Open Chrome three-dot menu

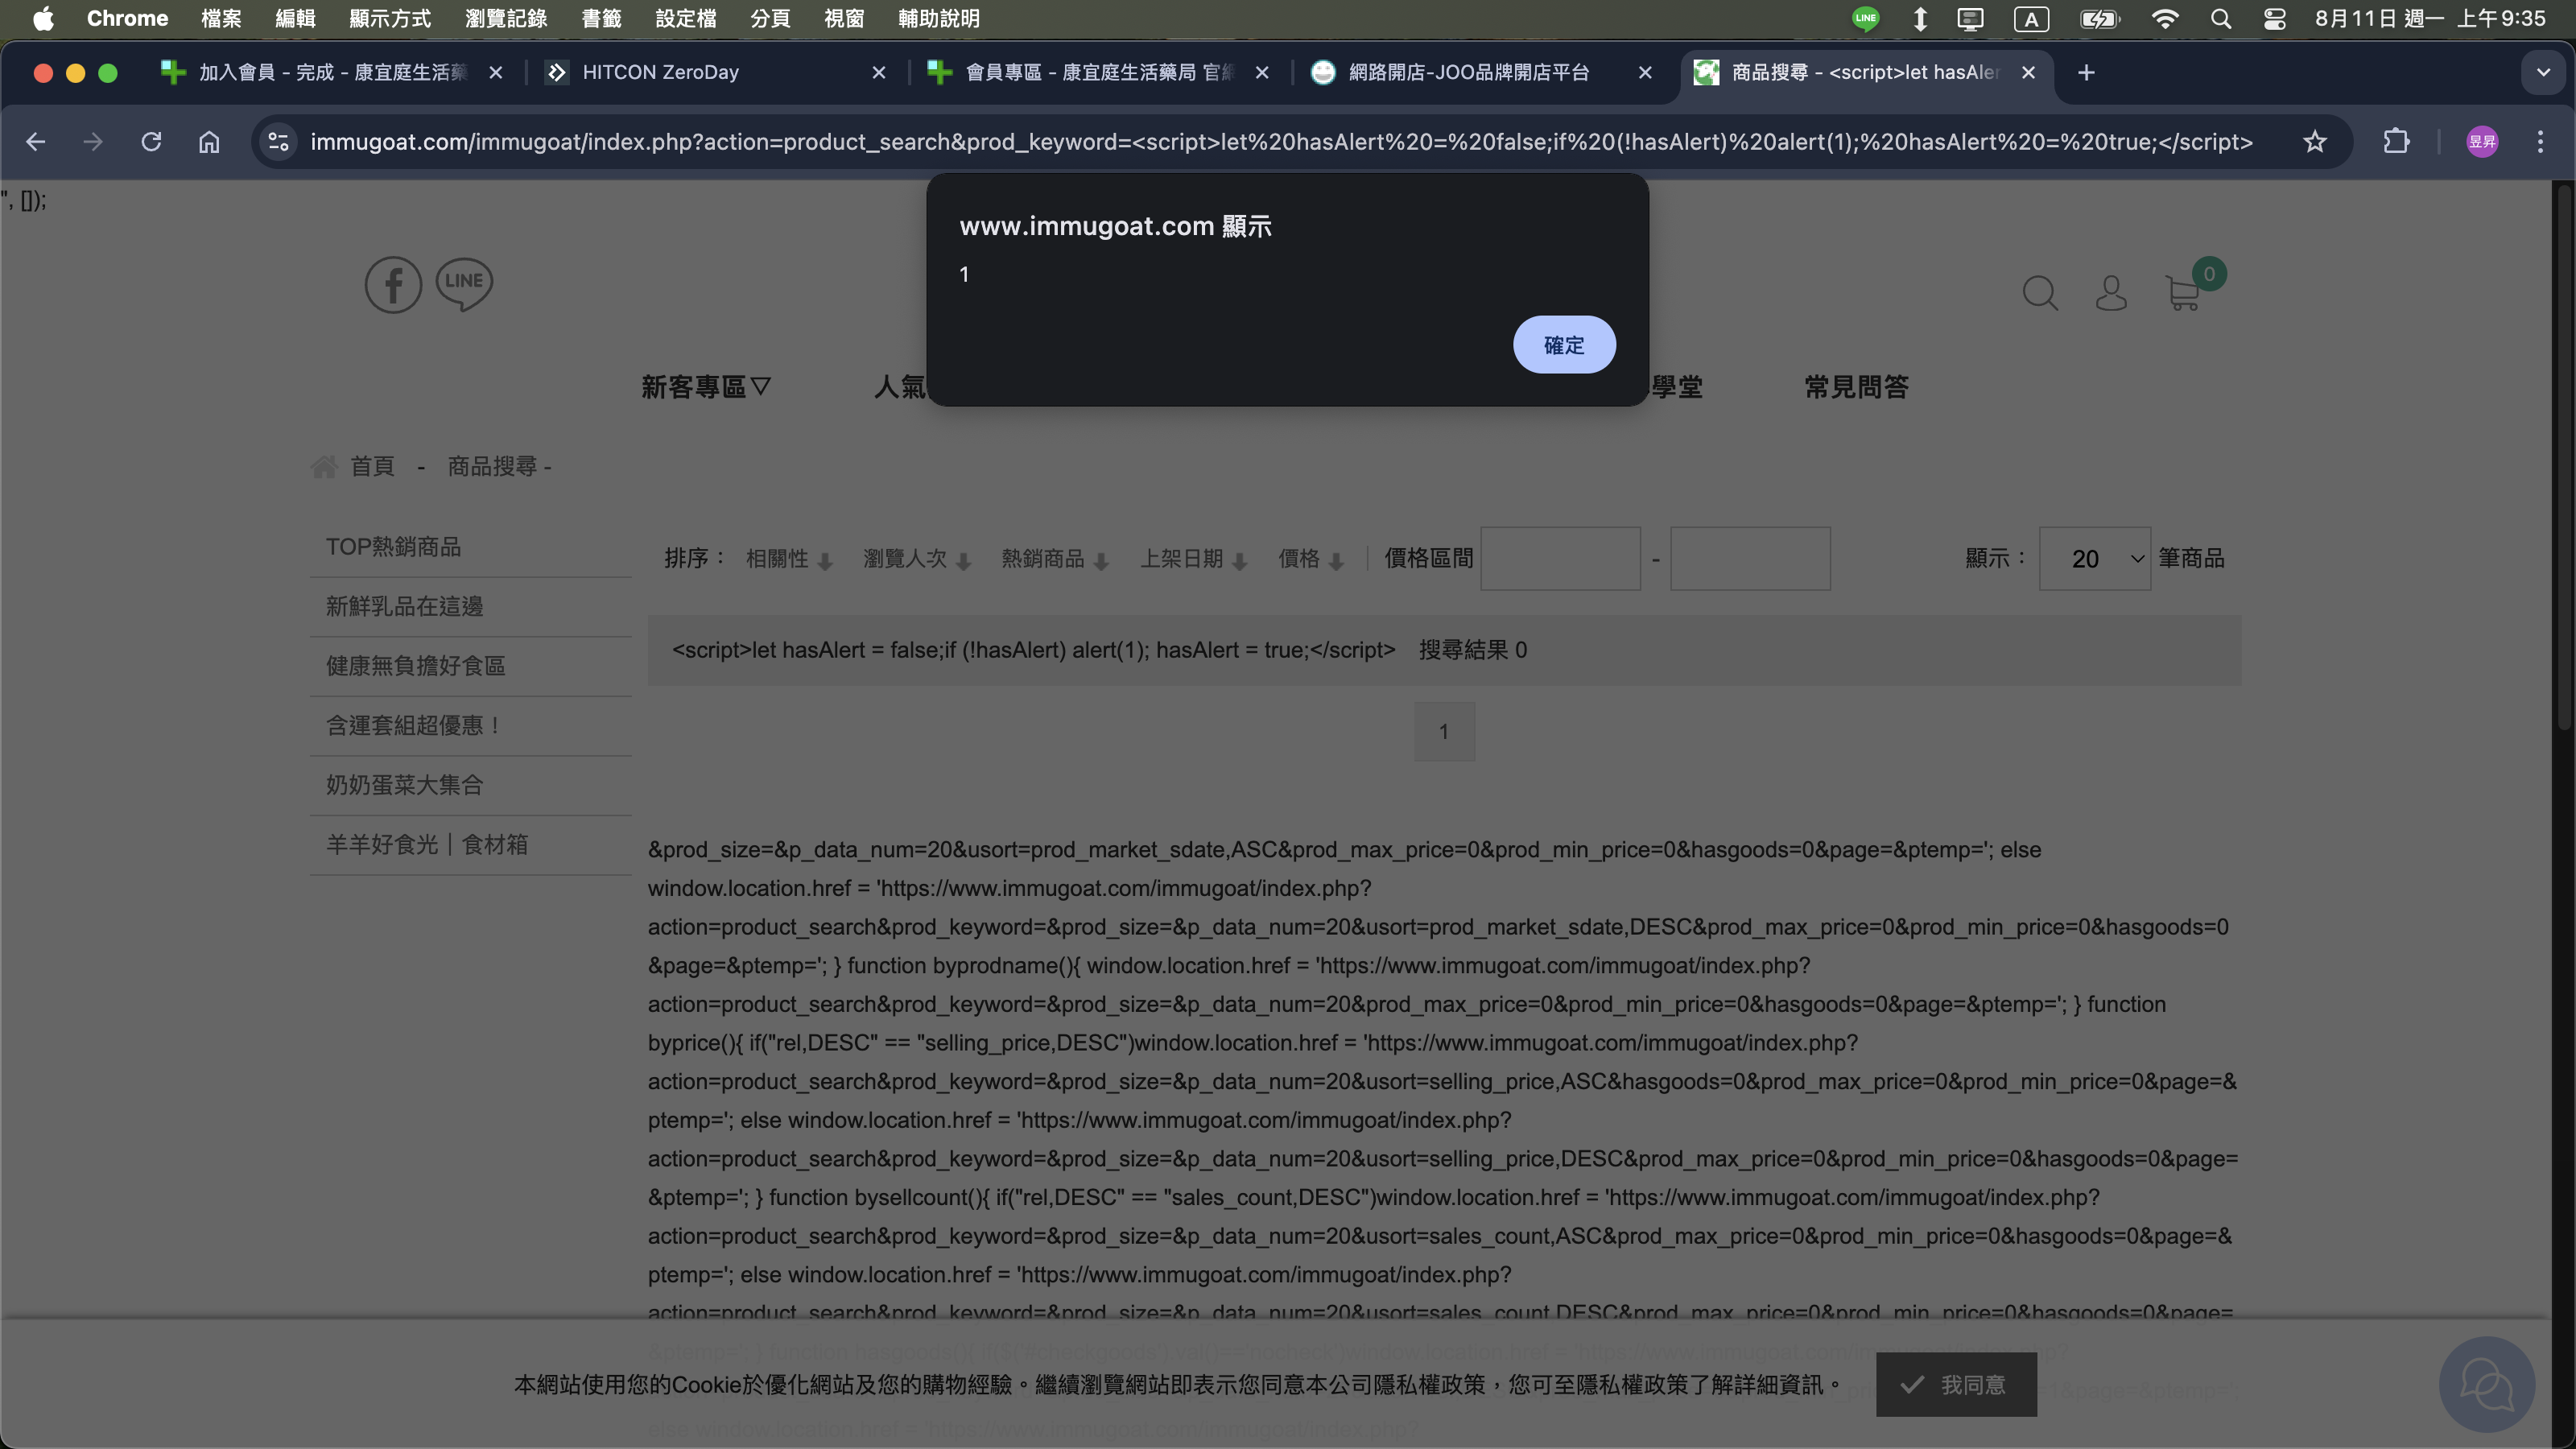pyautogui.click(x=2540, y=142)
